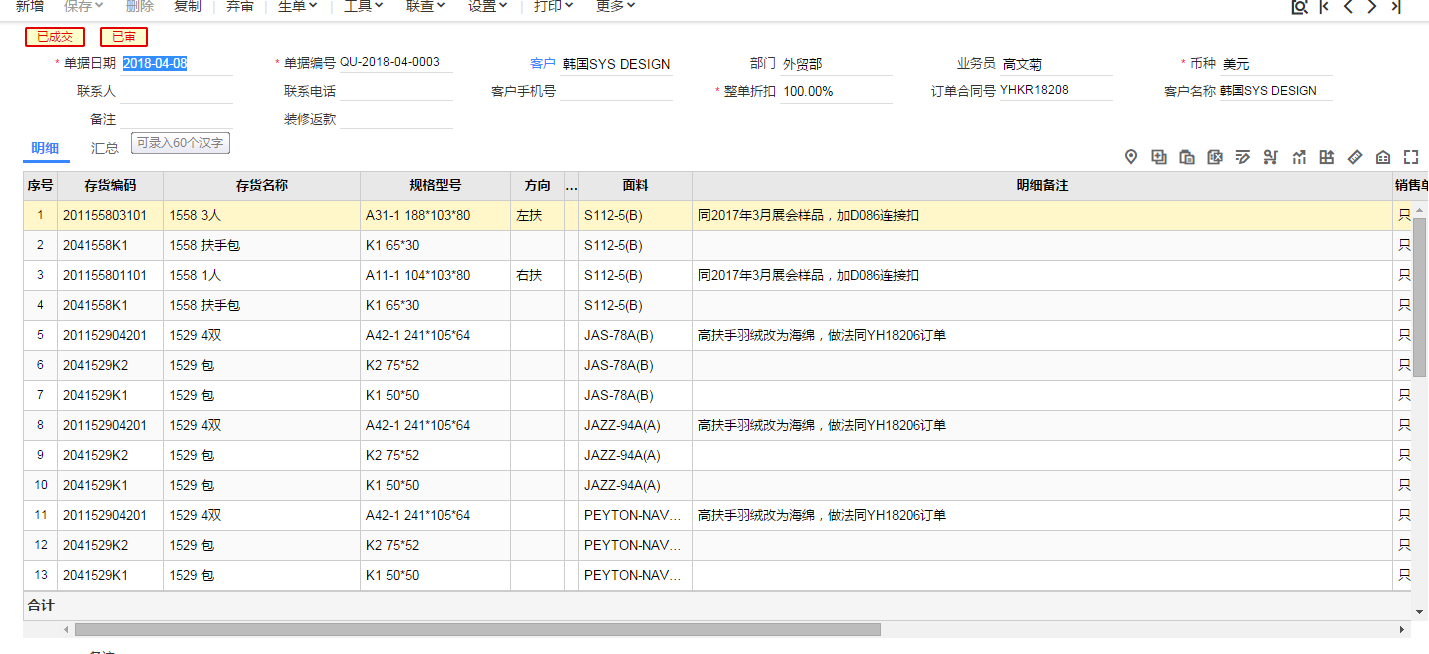Click the ruler icon in detail toolbar
Image resolution: width=1429 pixels, height=654 pixels.
tap(1355, 157)
